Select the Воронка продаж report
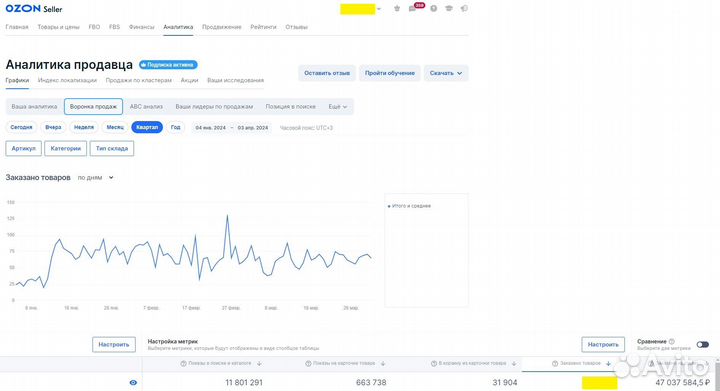 tap(93, 106)
